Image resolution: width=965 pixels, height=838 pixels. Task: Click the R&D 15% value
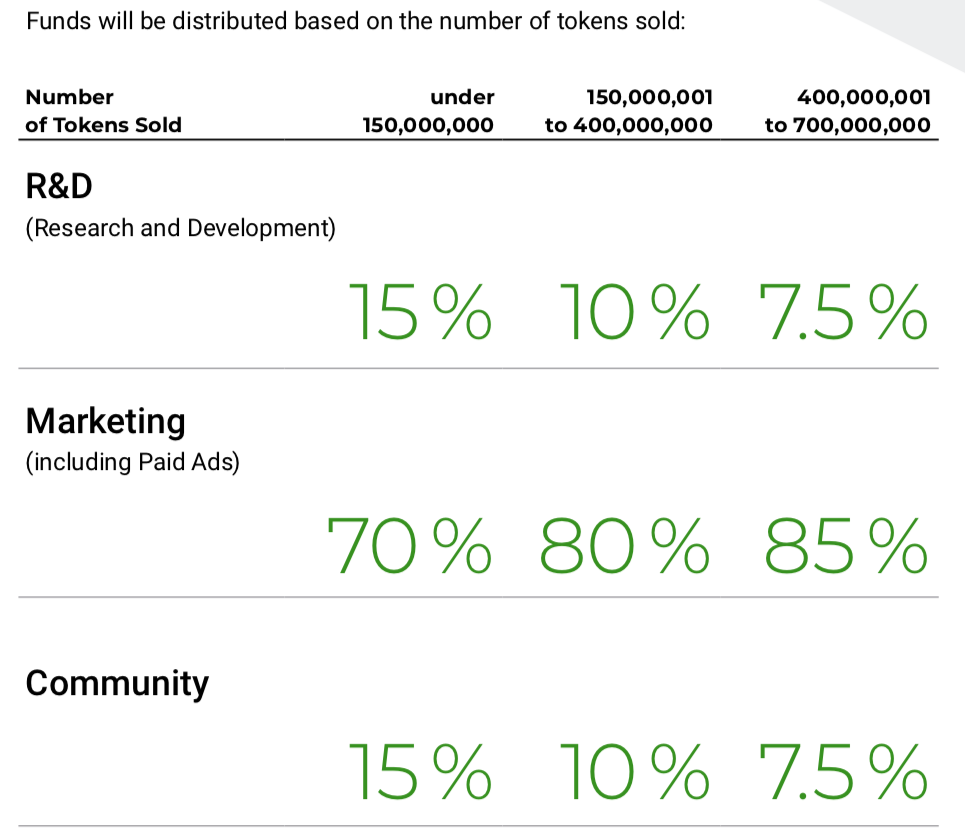(x=421, y=312)
